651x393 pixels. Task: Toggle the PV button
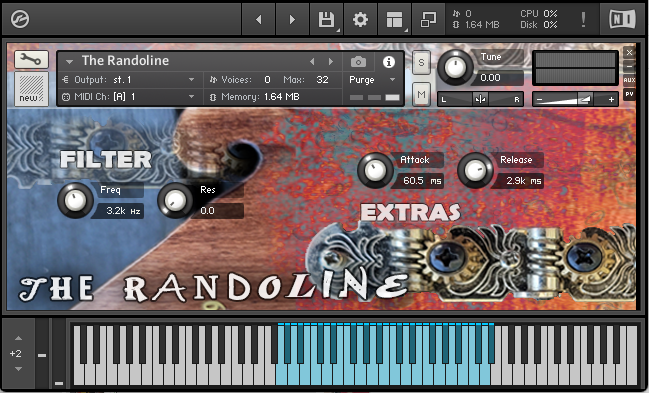629,94
